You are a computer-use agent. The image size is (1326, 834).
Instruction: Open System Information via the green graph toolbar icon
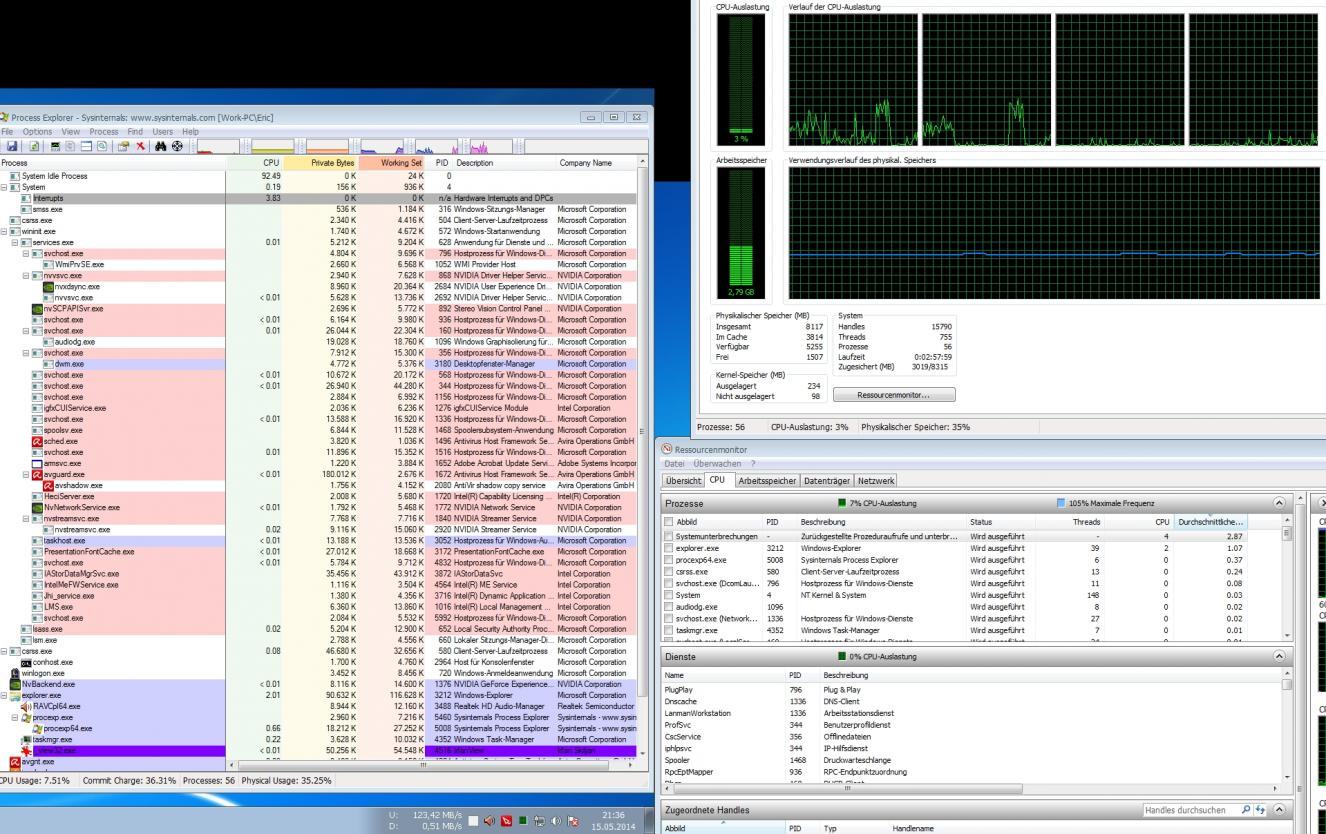tap(56, 146)
